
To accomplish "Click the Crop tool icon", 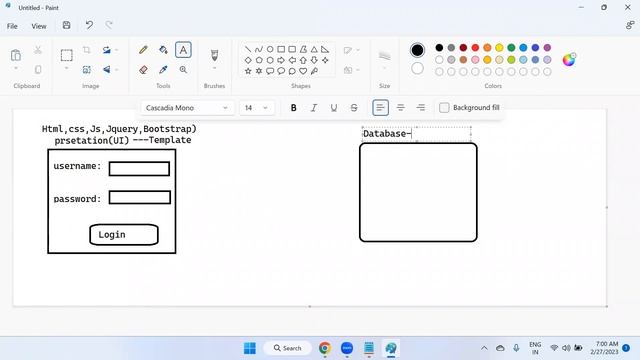I will (87, 50).
